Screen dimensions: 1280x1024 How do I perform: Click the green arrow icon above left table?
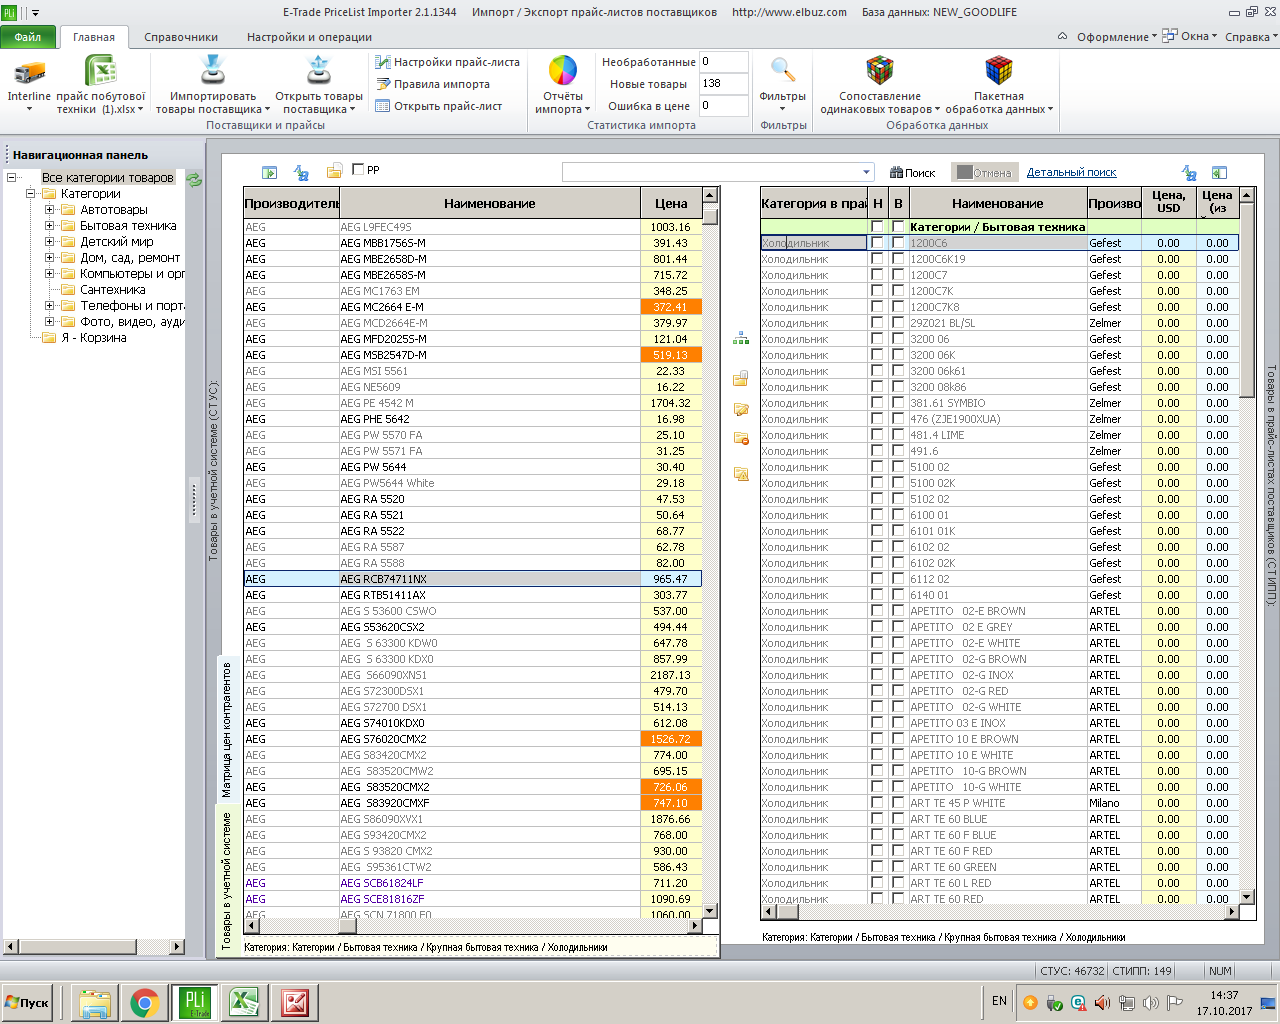[x=269, y=172]
